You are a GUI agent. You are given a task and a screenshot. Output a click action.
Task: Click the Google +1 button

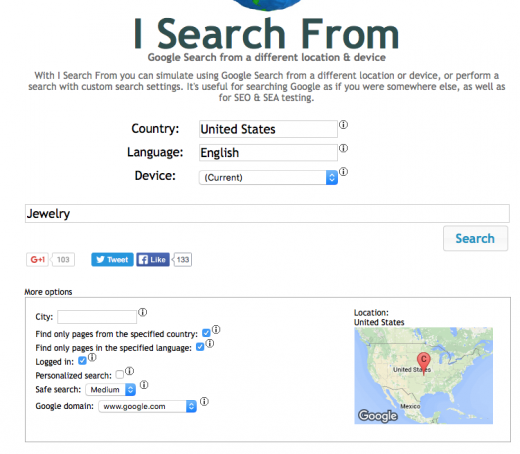(x=37, y=260)
